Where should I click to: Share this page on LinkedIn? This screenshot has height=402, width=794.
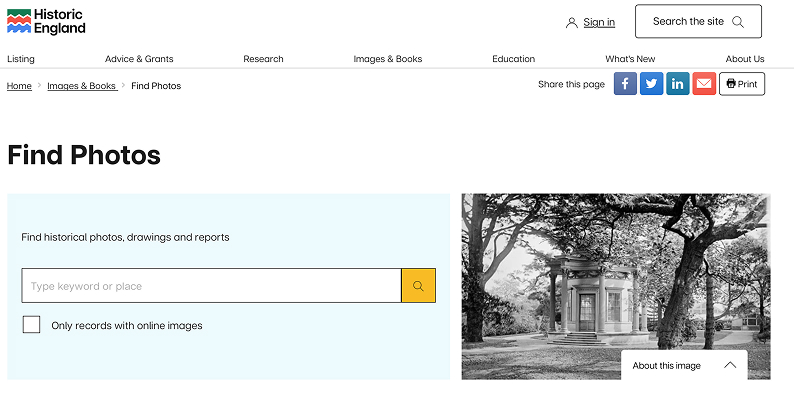678,84
